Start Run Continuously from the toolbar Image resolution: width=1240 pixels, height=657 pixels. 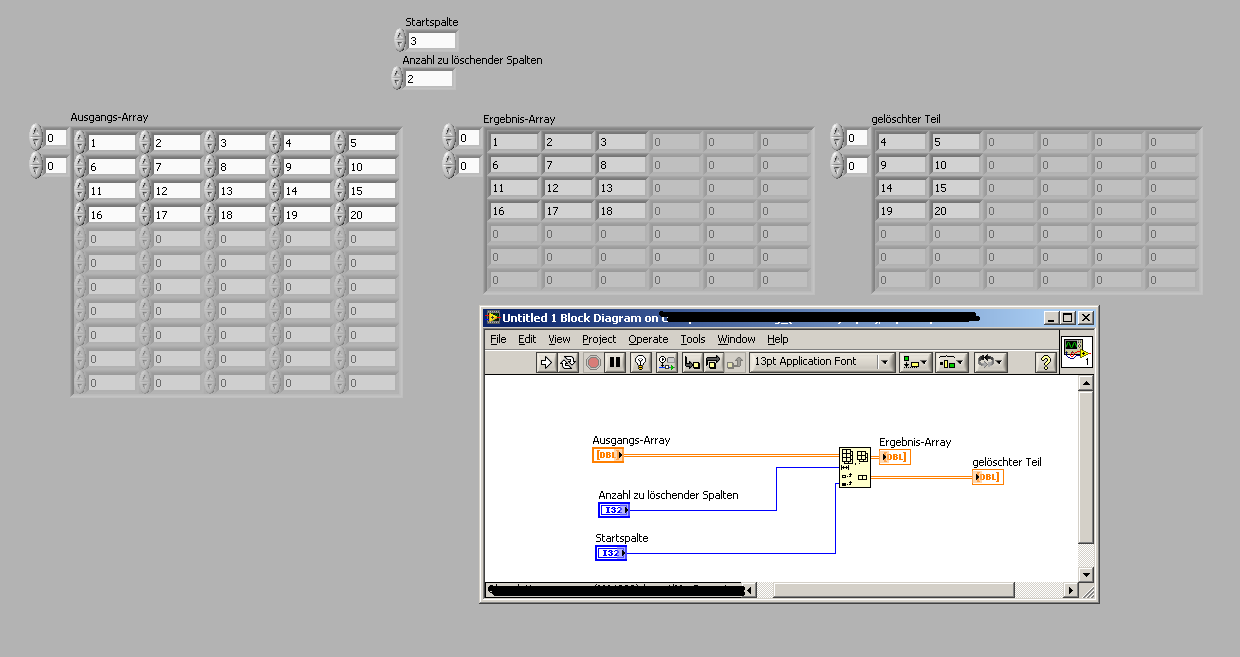(x=568, y=362)
